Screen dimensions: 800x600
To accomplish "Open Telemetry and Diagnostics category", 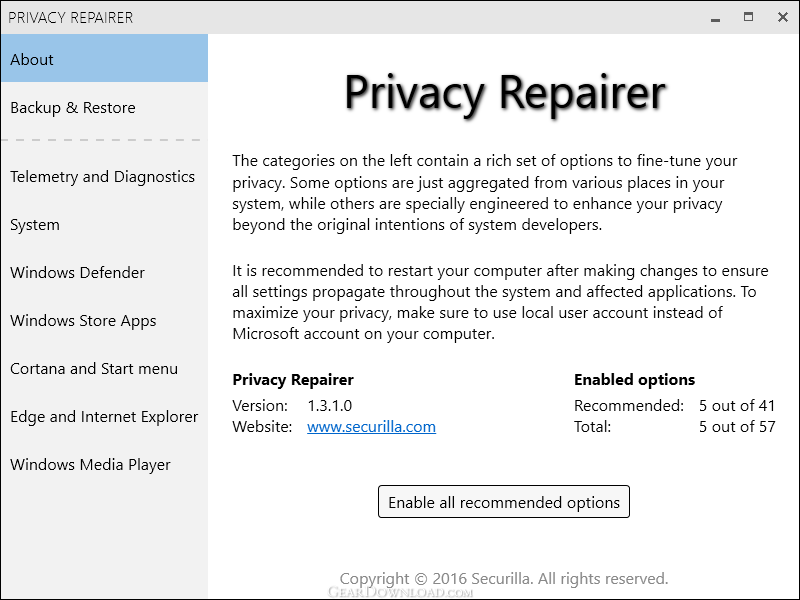I will [x=104, y=177].
